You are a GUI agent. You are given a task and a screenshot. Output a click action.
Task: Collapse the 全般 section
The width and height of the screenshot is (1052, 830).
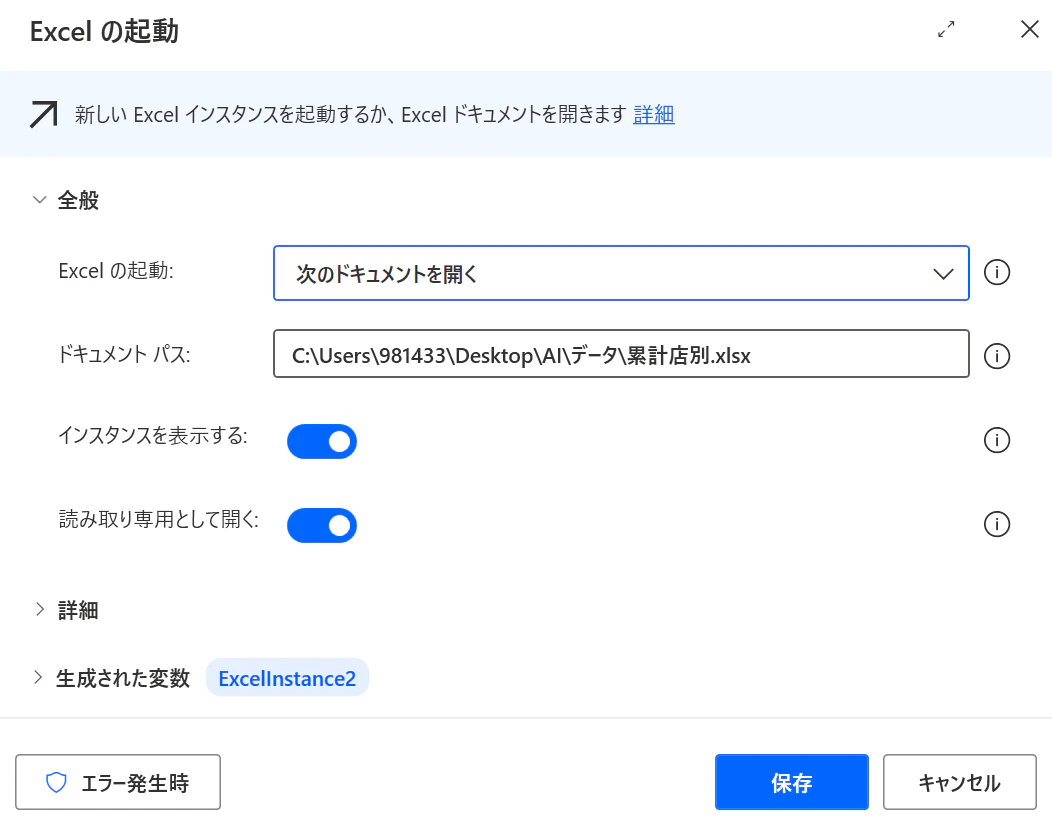click(40, 200)
